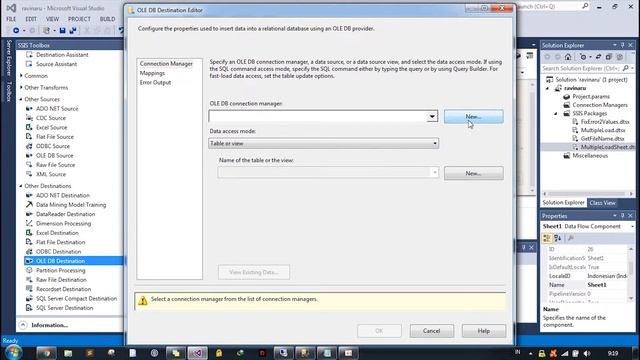This screenshot has width=640, height=360.
Task: Expand the Other Transforms toolbox section
Action: [21, 87]
